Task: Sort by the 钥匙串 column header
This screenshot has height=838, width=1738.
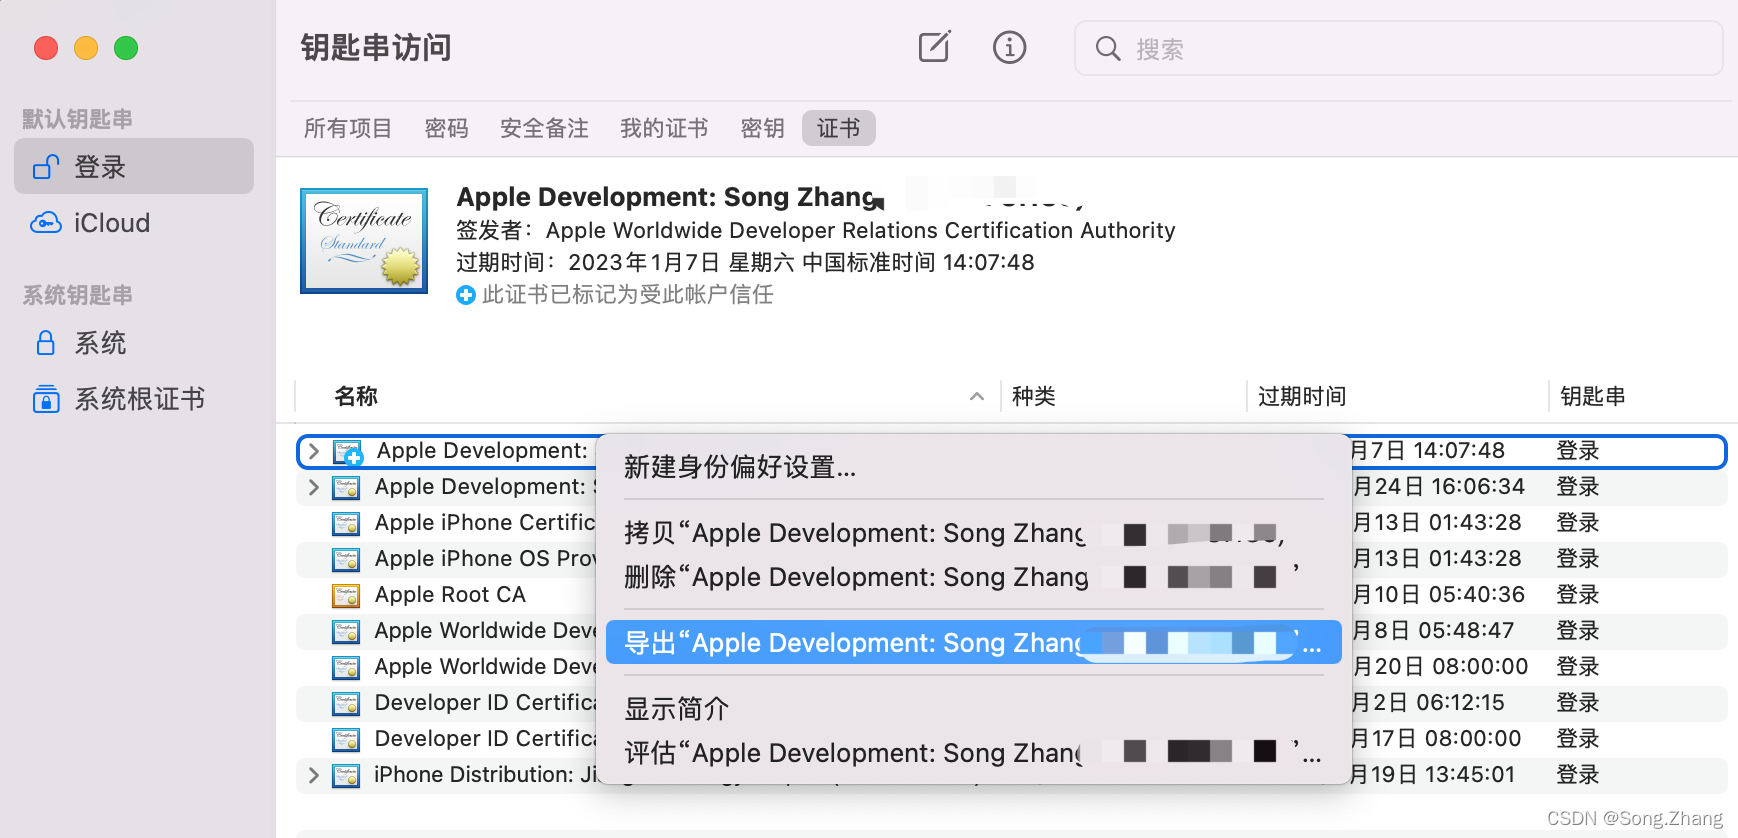Action: point(1593,396)
